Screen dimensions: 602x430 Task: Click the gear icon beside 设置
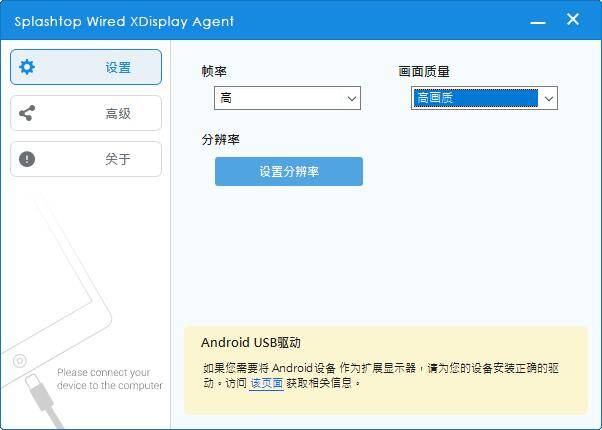pos(27,67)
